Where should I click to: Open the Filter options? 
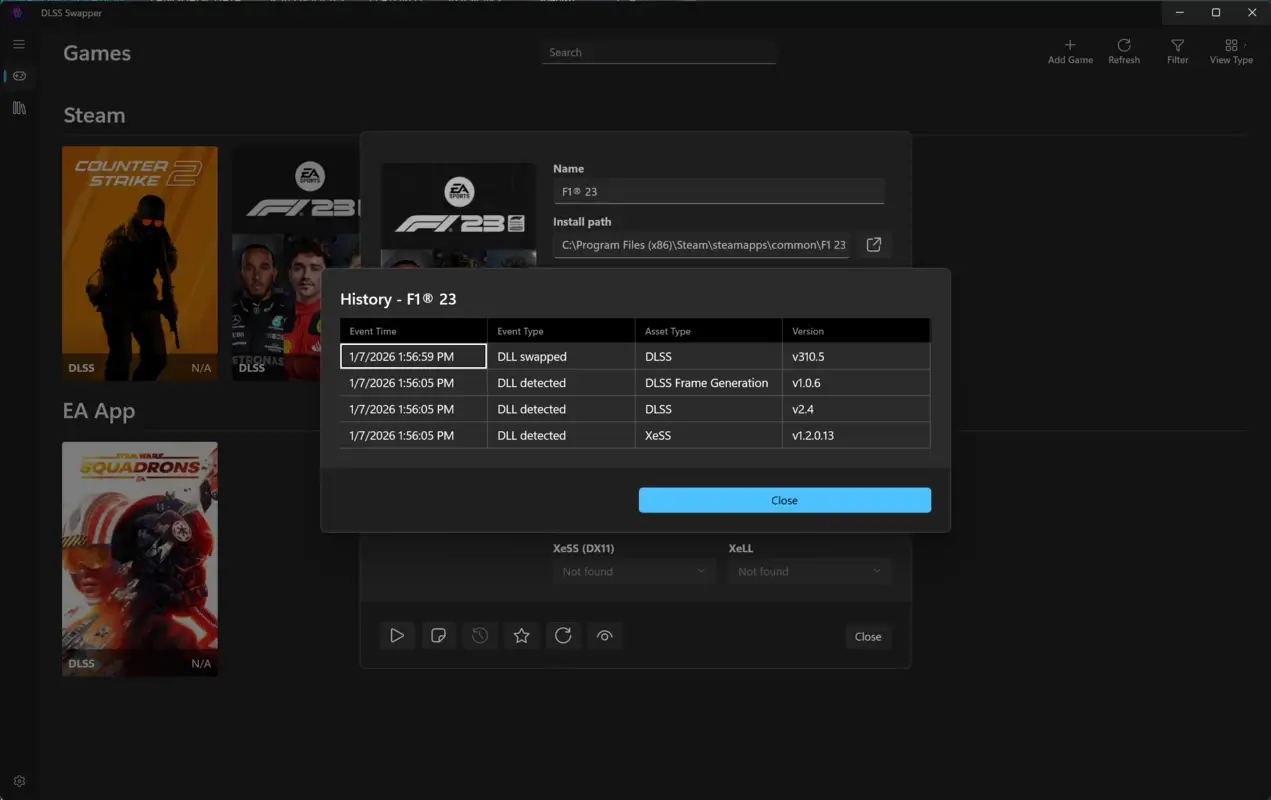coord(1177,50)
